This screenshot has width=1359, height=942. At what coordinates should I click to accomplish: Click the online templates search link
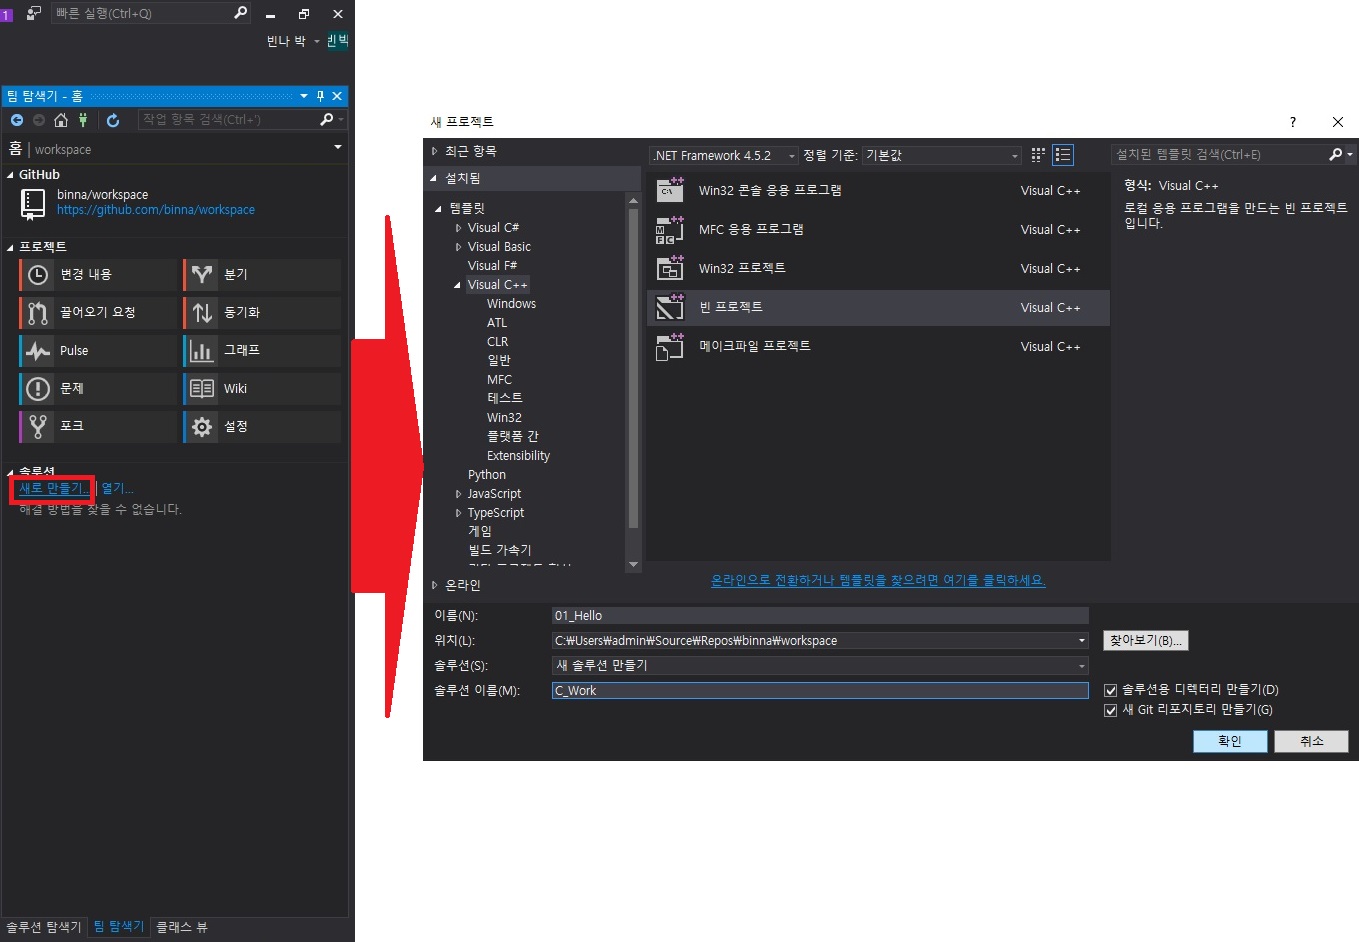878,580
